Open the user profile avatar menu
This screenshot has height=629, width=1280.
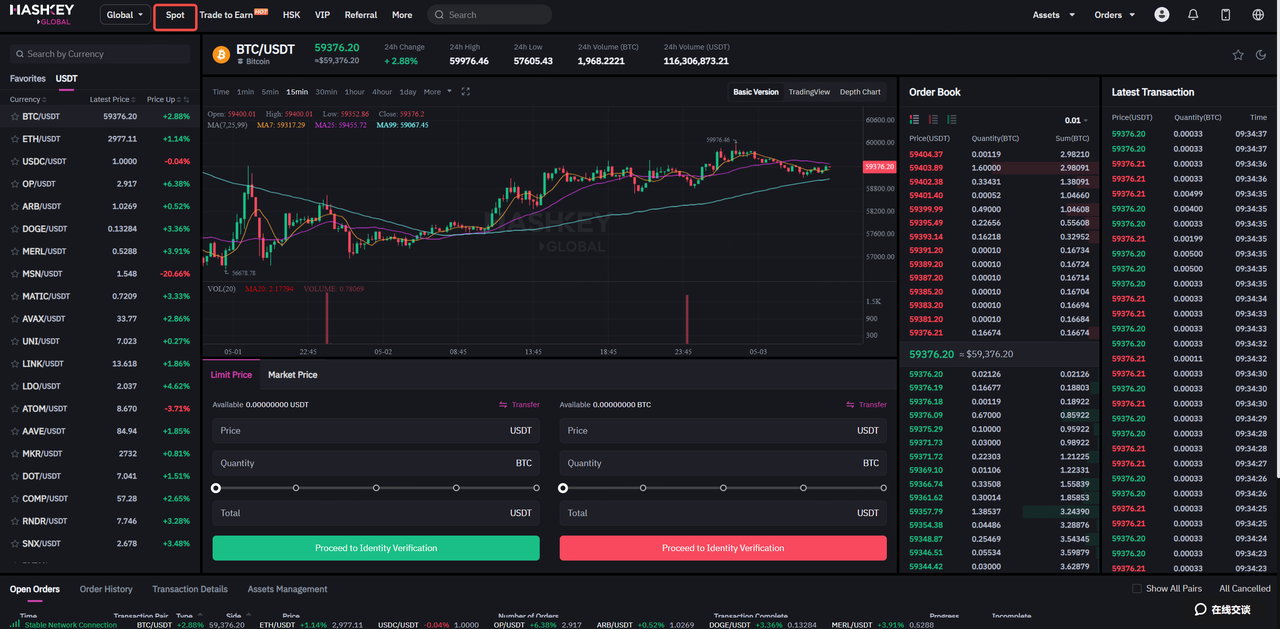(x=1161, y=15)
